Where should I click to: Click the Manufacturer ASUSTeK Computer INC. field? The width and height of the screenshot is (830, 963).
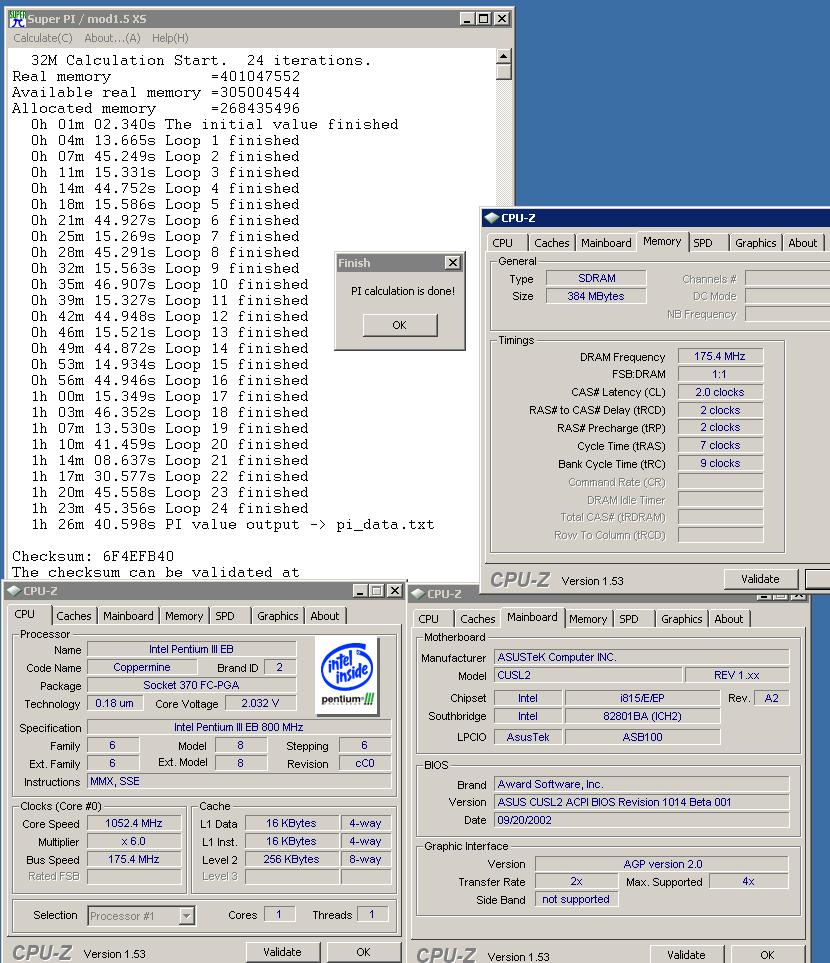point(641,657)
